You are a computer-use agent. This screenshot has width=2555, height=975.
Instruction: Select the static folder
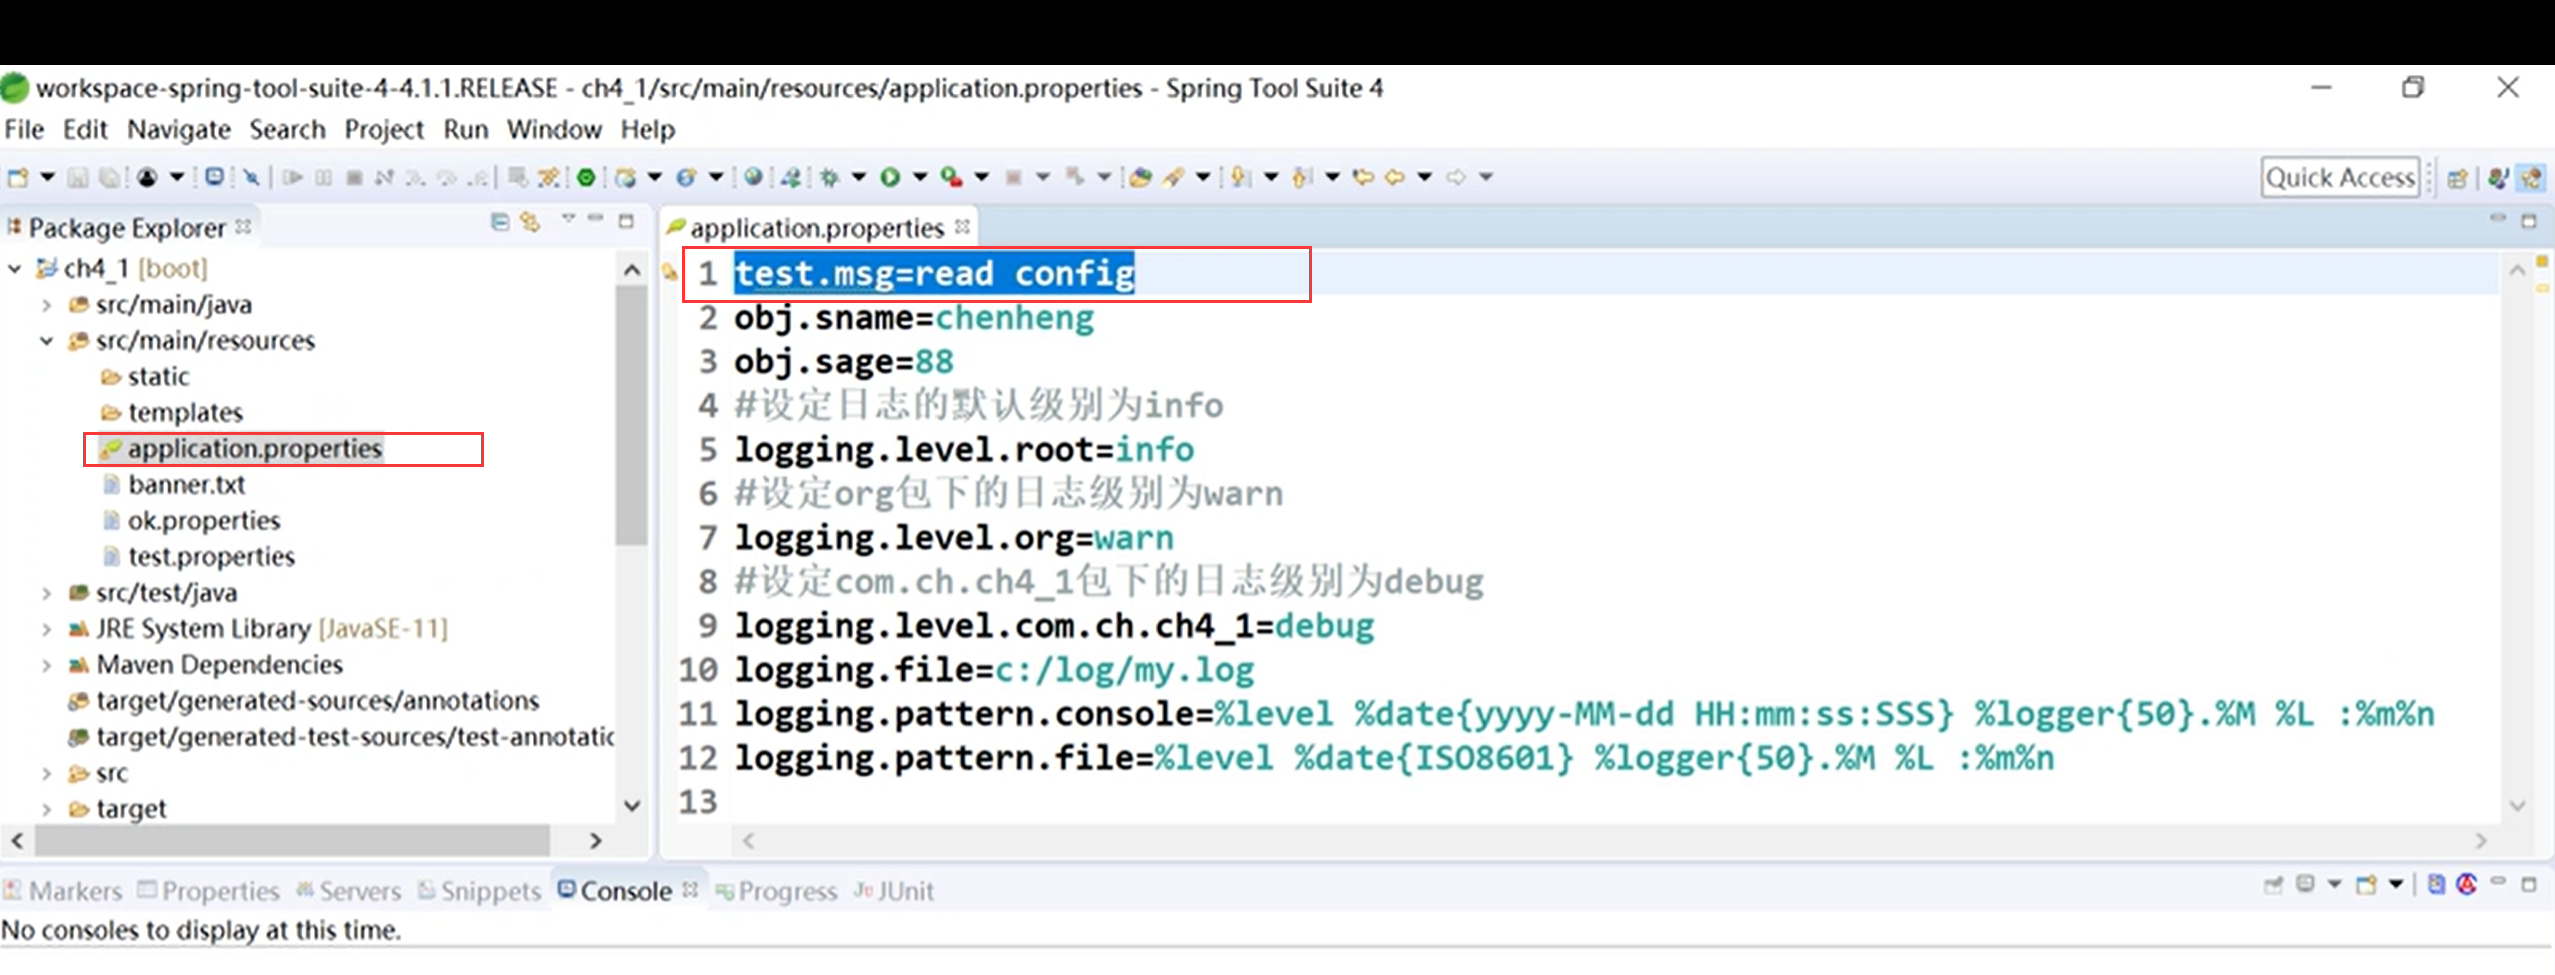(x=158, y=377)
